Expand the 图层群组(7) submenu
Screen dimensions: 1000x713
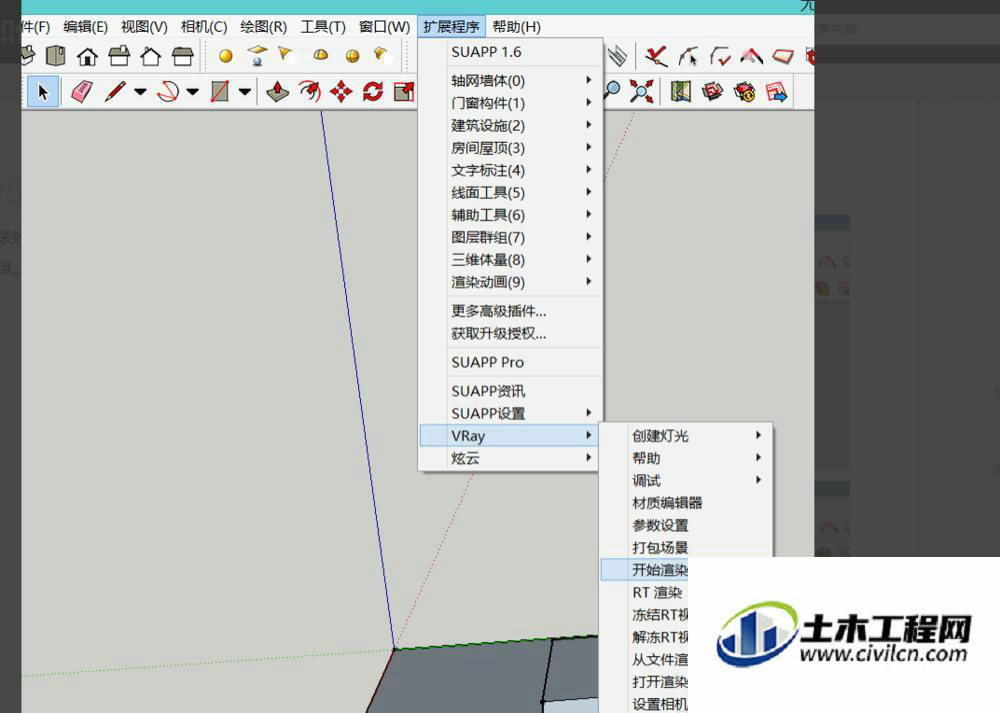[510, 237]
